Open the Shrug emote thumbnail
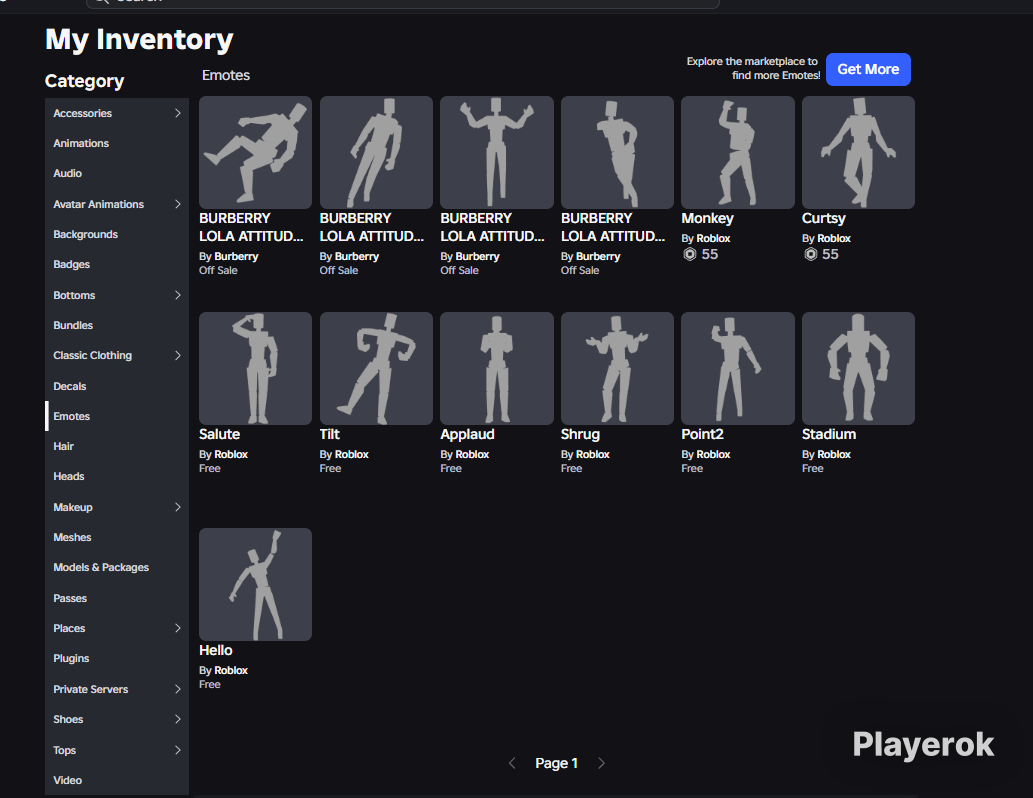 click(617, 368)
